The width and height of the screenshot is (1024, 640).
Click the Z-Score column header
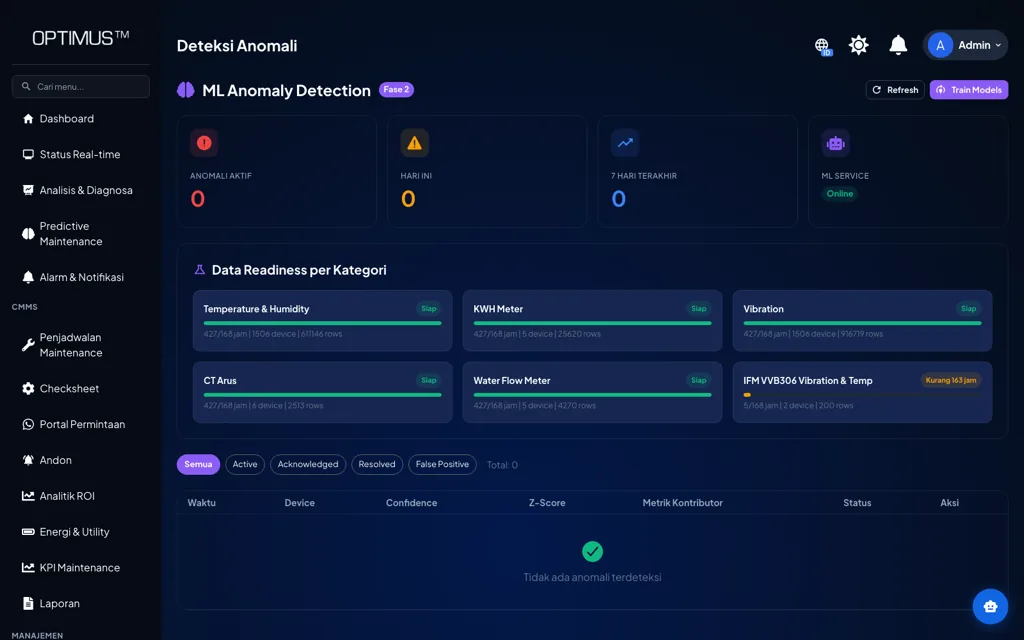(x=547, y=503)
